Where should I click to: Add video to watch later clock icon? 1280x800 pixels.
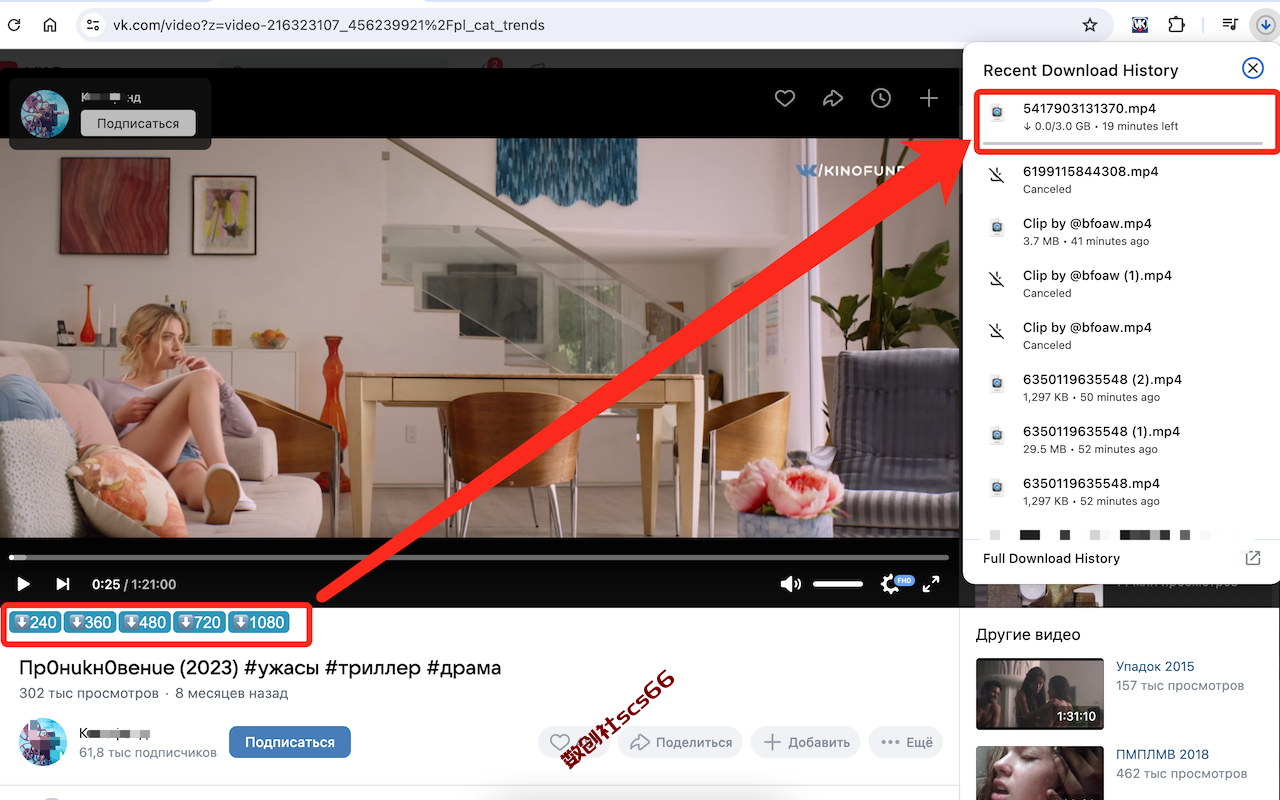pos(881,98)
